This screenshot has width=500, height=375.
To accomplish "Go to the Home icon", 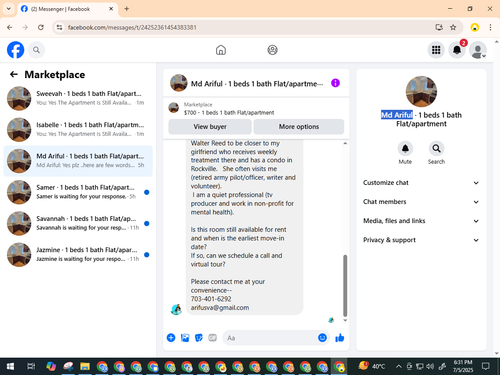I will (x=221, y=50).
